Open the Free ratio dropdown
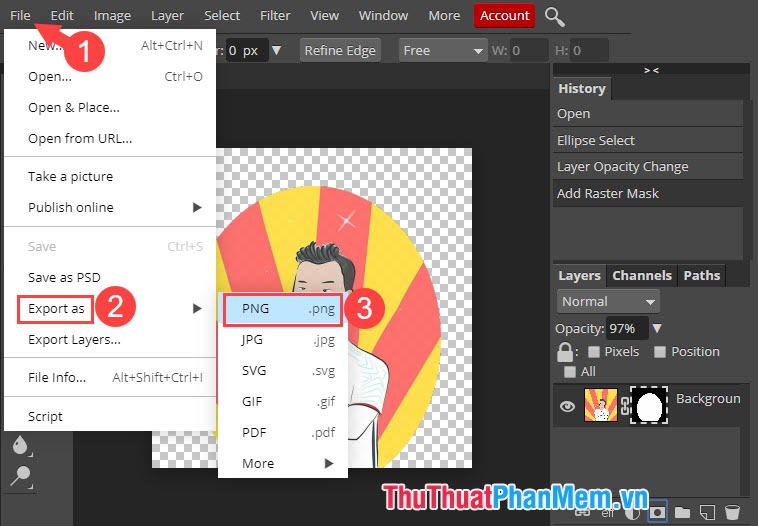The width and height of the screenshot is (758, 526). point(442,50)
